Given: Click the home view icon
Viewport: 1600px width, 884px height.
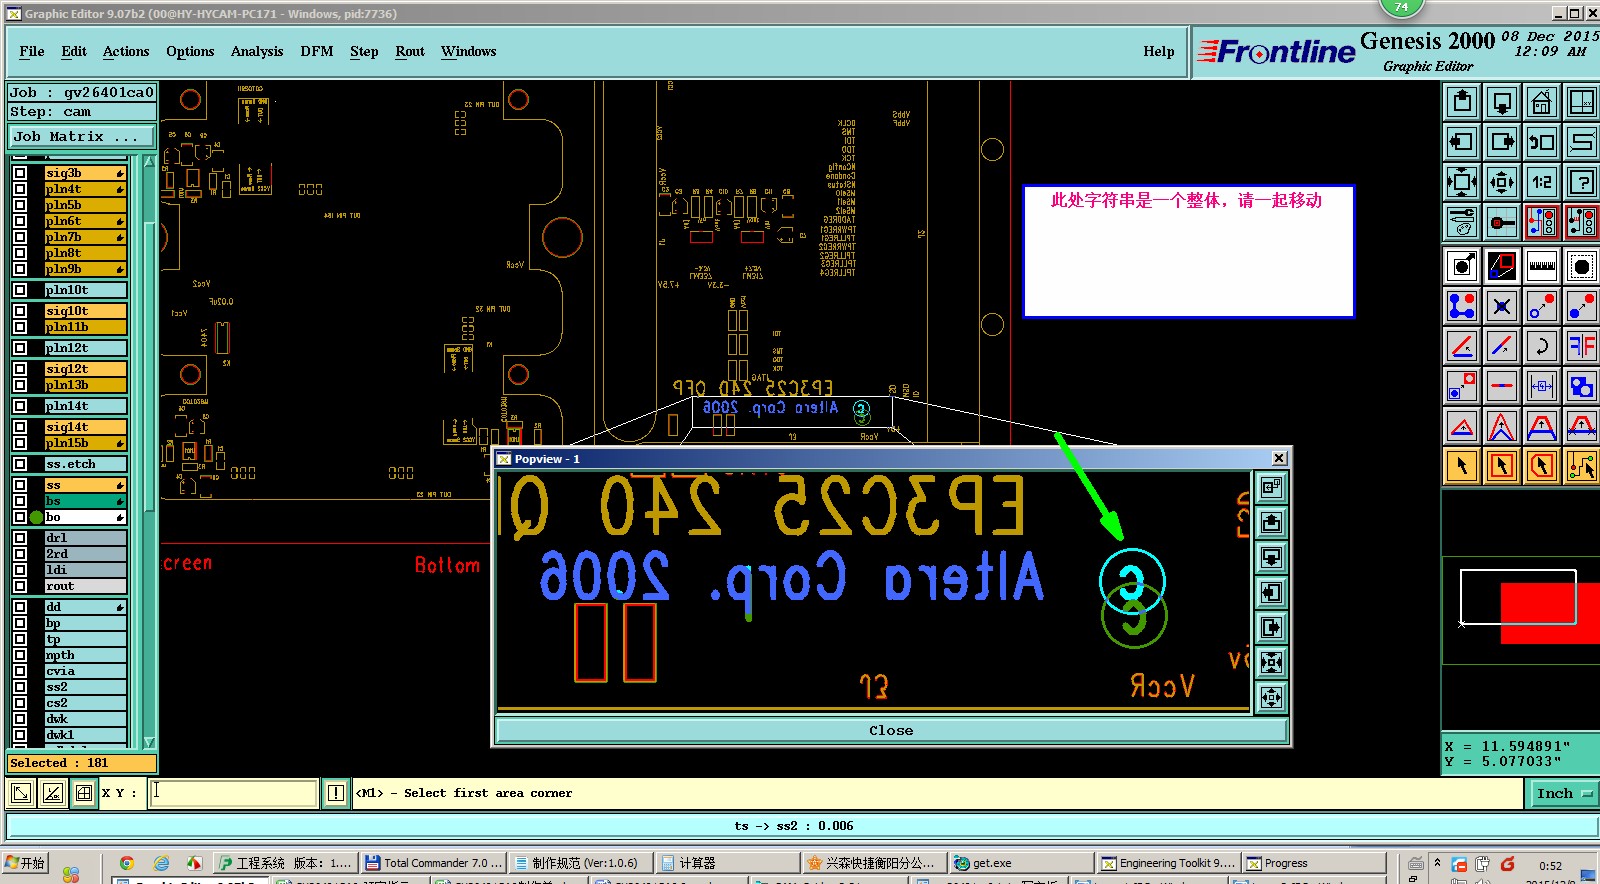Looking at the screenshot, I should coord(1542,102).
